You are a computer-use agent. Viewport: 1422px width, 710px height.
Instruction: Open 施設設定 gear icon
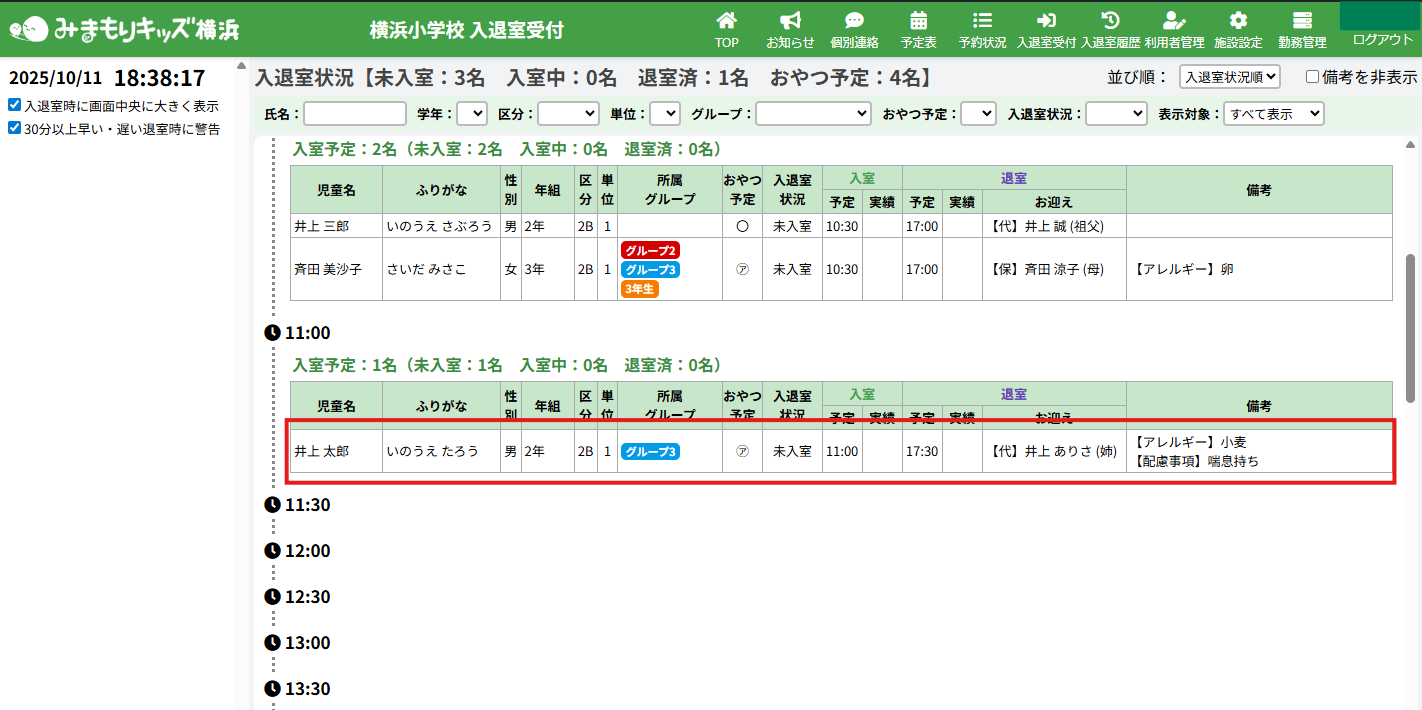point(1238,21)
